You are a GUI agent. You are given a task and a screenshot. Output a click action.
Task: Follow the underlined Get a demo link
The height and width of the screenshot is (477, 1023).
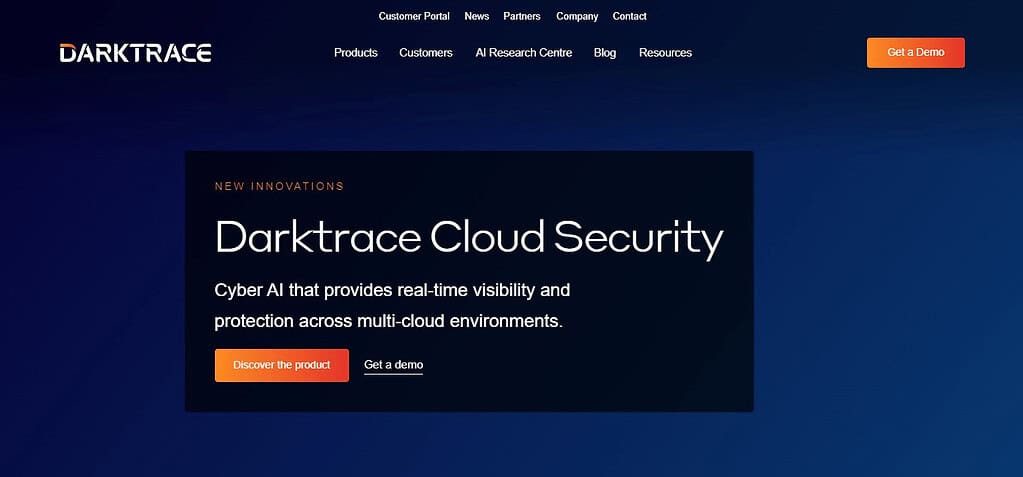click(393, 365)
